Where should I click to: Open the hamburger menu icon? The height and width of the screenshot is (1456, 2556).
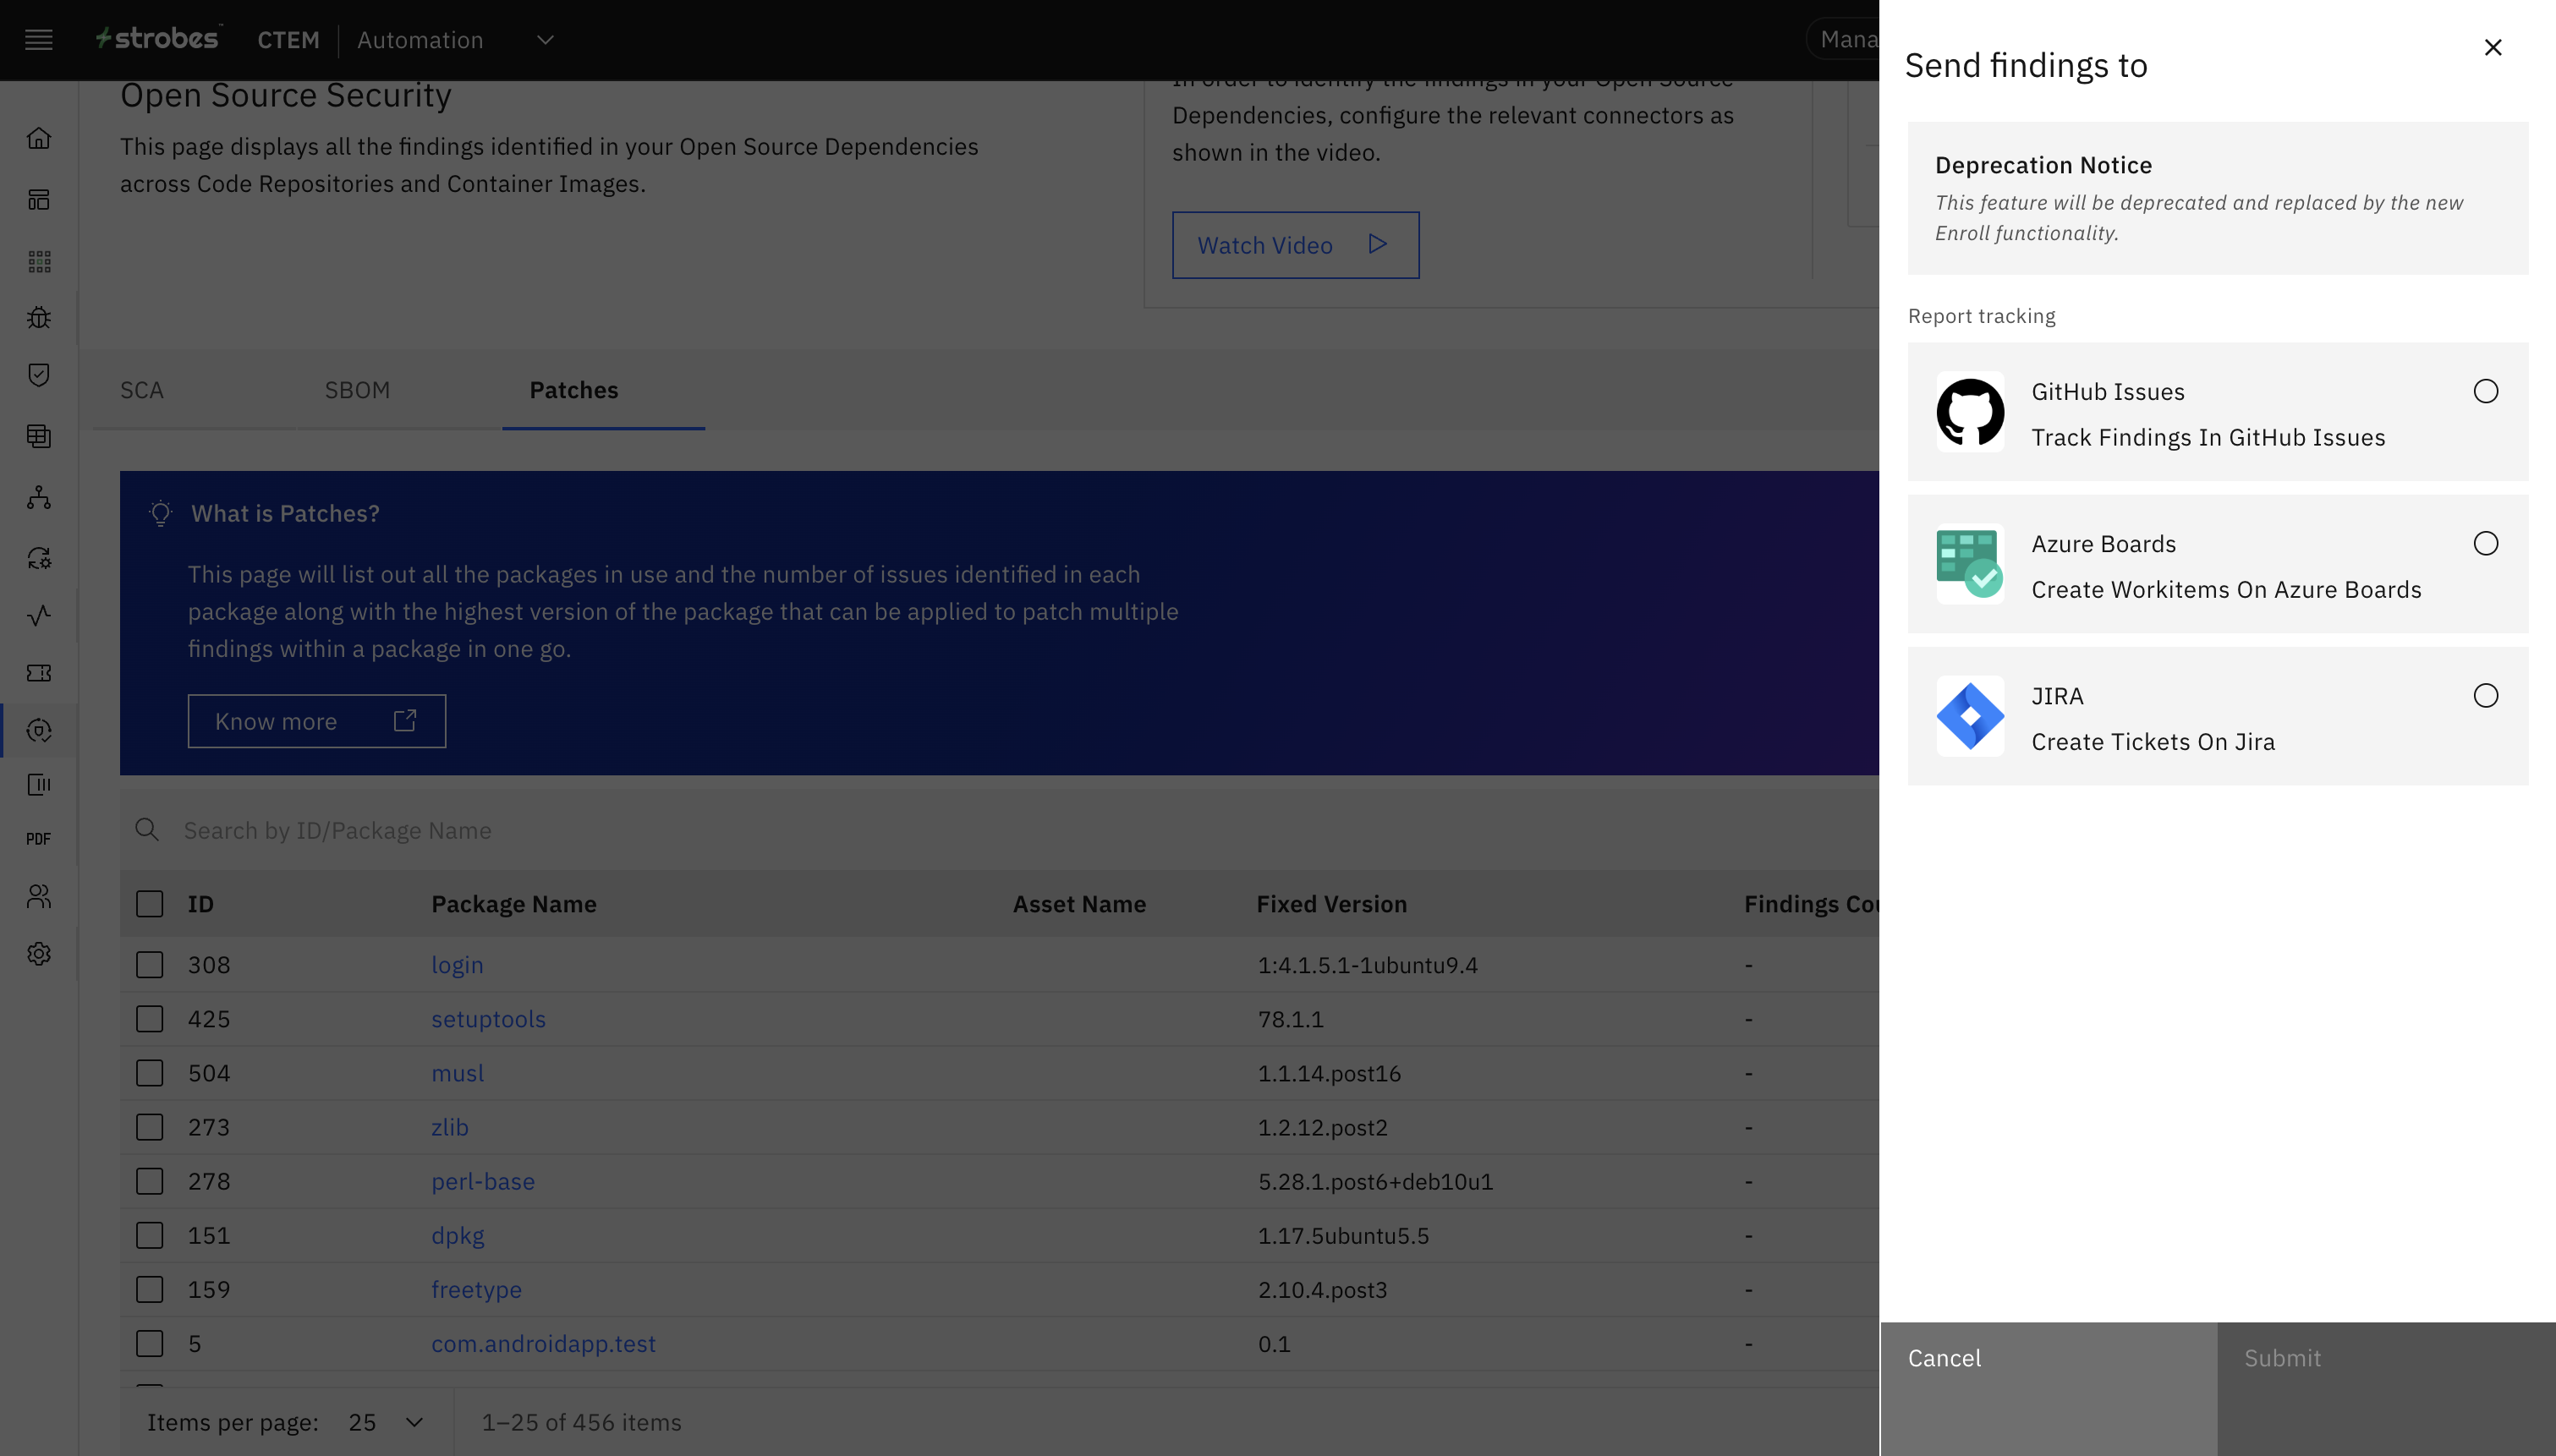pos(39,40)
